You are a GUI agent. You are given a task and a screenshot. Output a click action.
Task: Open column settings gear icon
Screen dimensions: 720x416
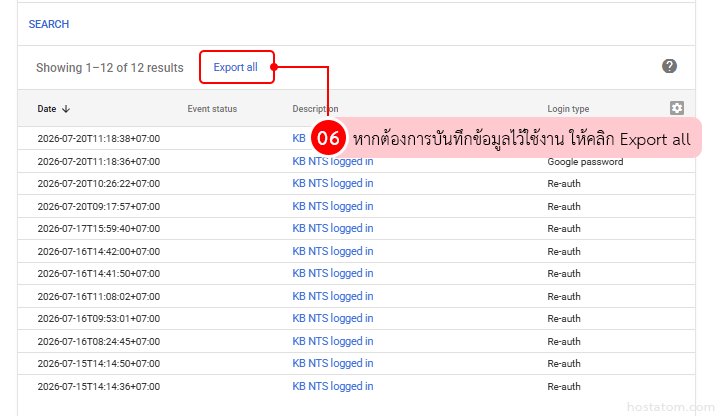[x=676, y=108]
